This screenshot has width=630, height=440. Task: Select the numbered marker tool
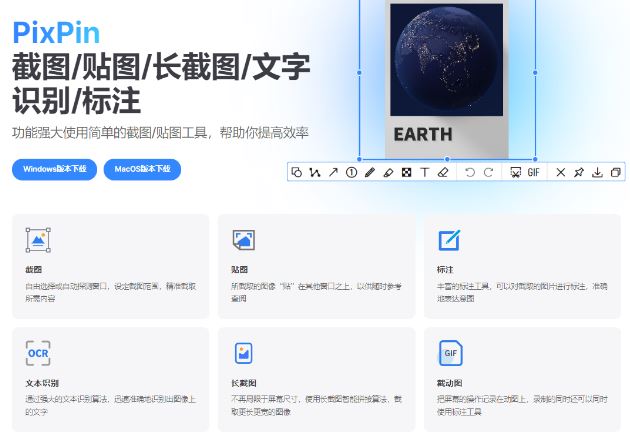[x=352, y=172]
